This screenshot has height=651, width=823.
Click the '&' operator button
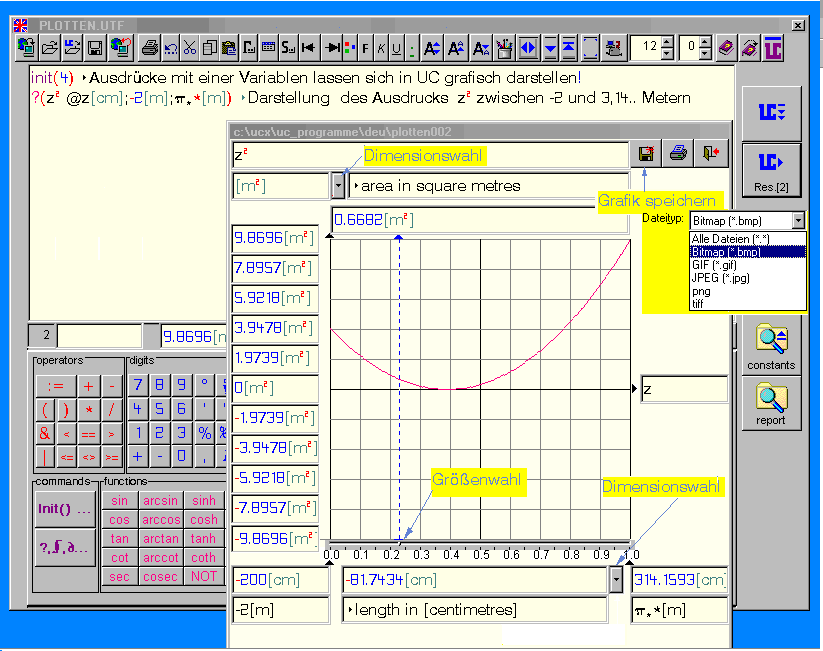coord(45,434)
